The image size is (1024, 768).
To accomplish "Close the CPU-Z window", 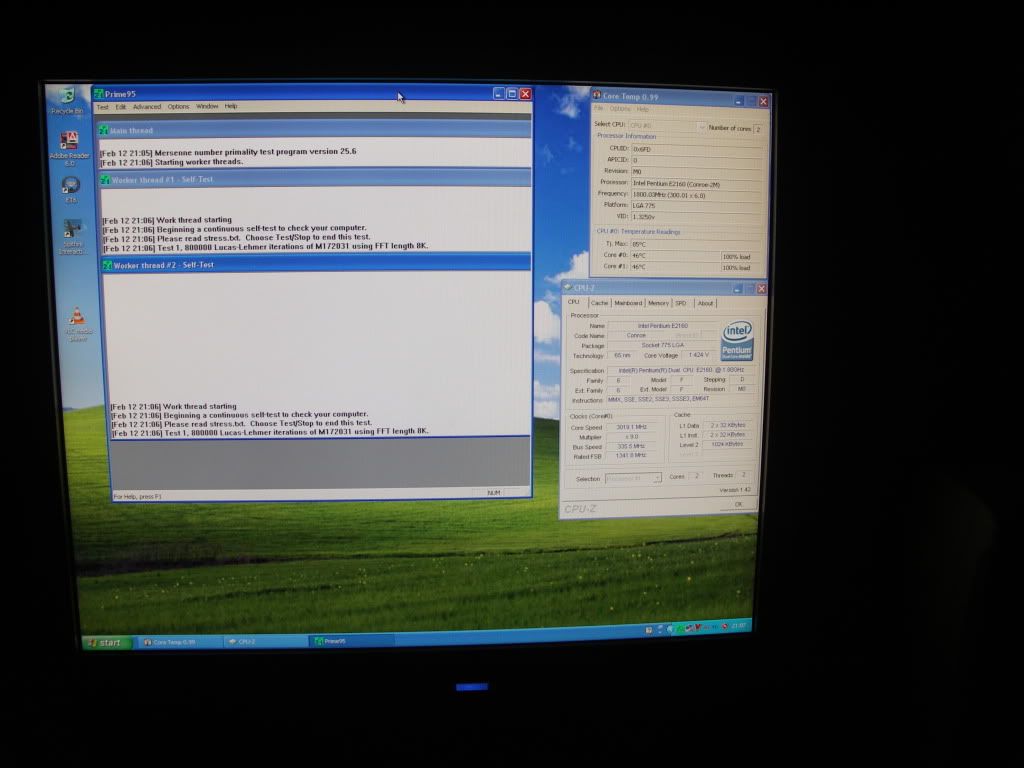I will [761, 289].
